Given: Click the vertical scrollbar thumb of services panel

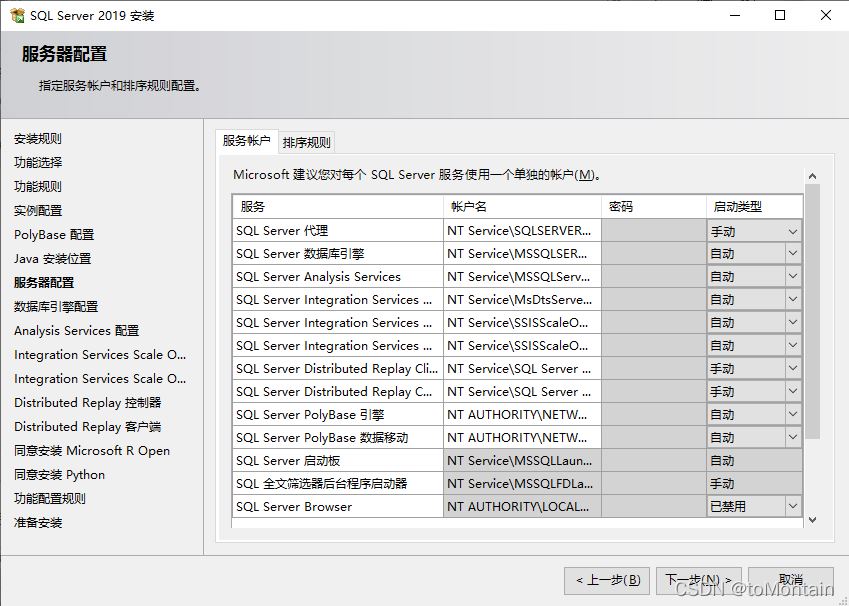Looking at the screenshot, I should [812, 311].
